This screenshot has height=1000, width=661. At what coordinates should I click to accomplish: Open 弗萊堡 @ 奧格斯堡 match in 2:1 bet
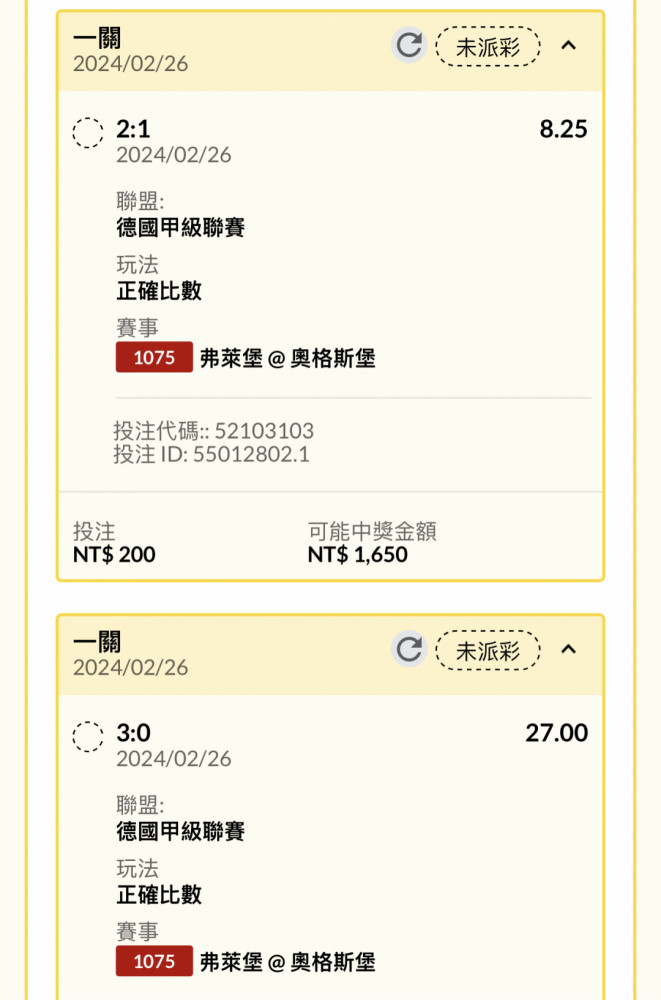288,358
